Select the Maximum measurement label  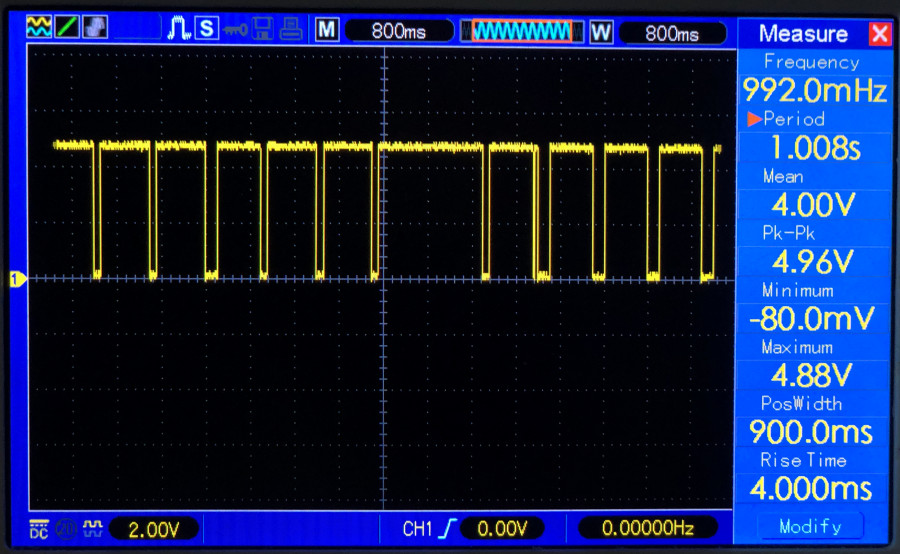click(x=797, y=347)
